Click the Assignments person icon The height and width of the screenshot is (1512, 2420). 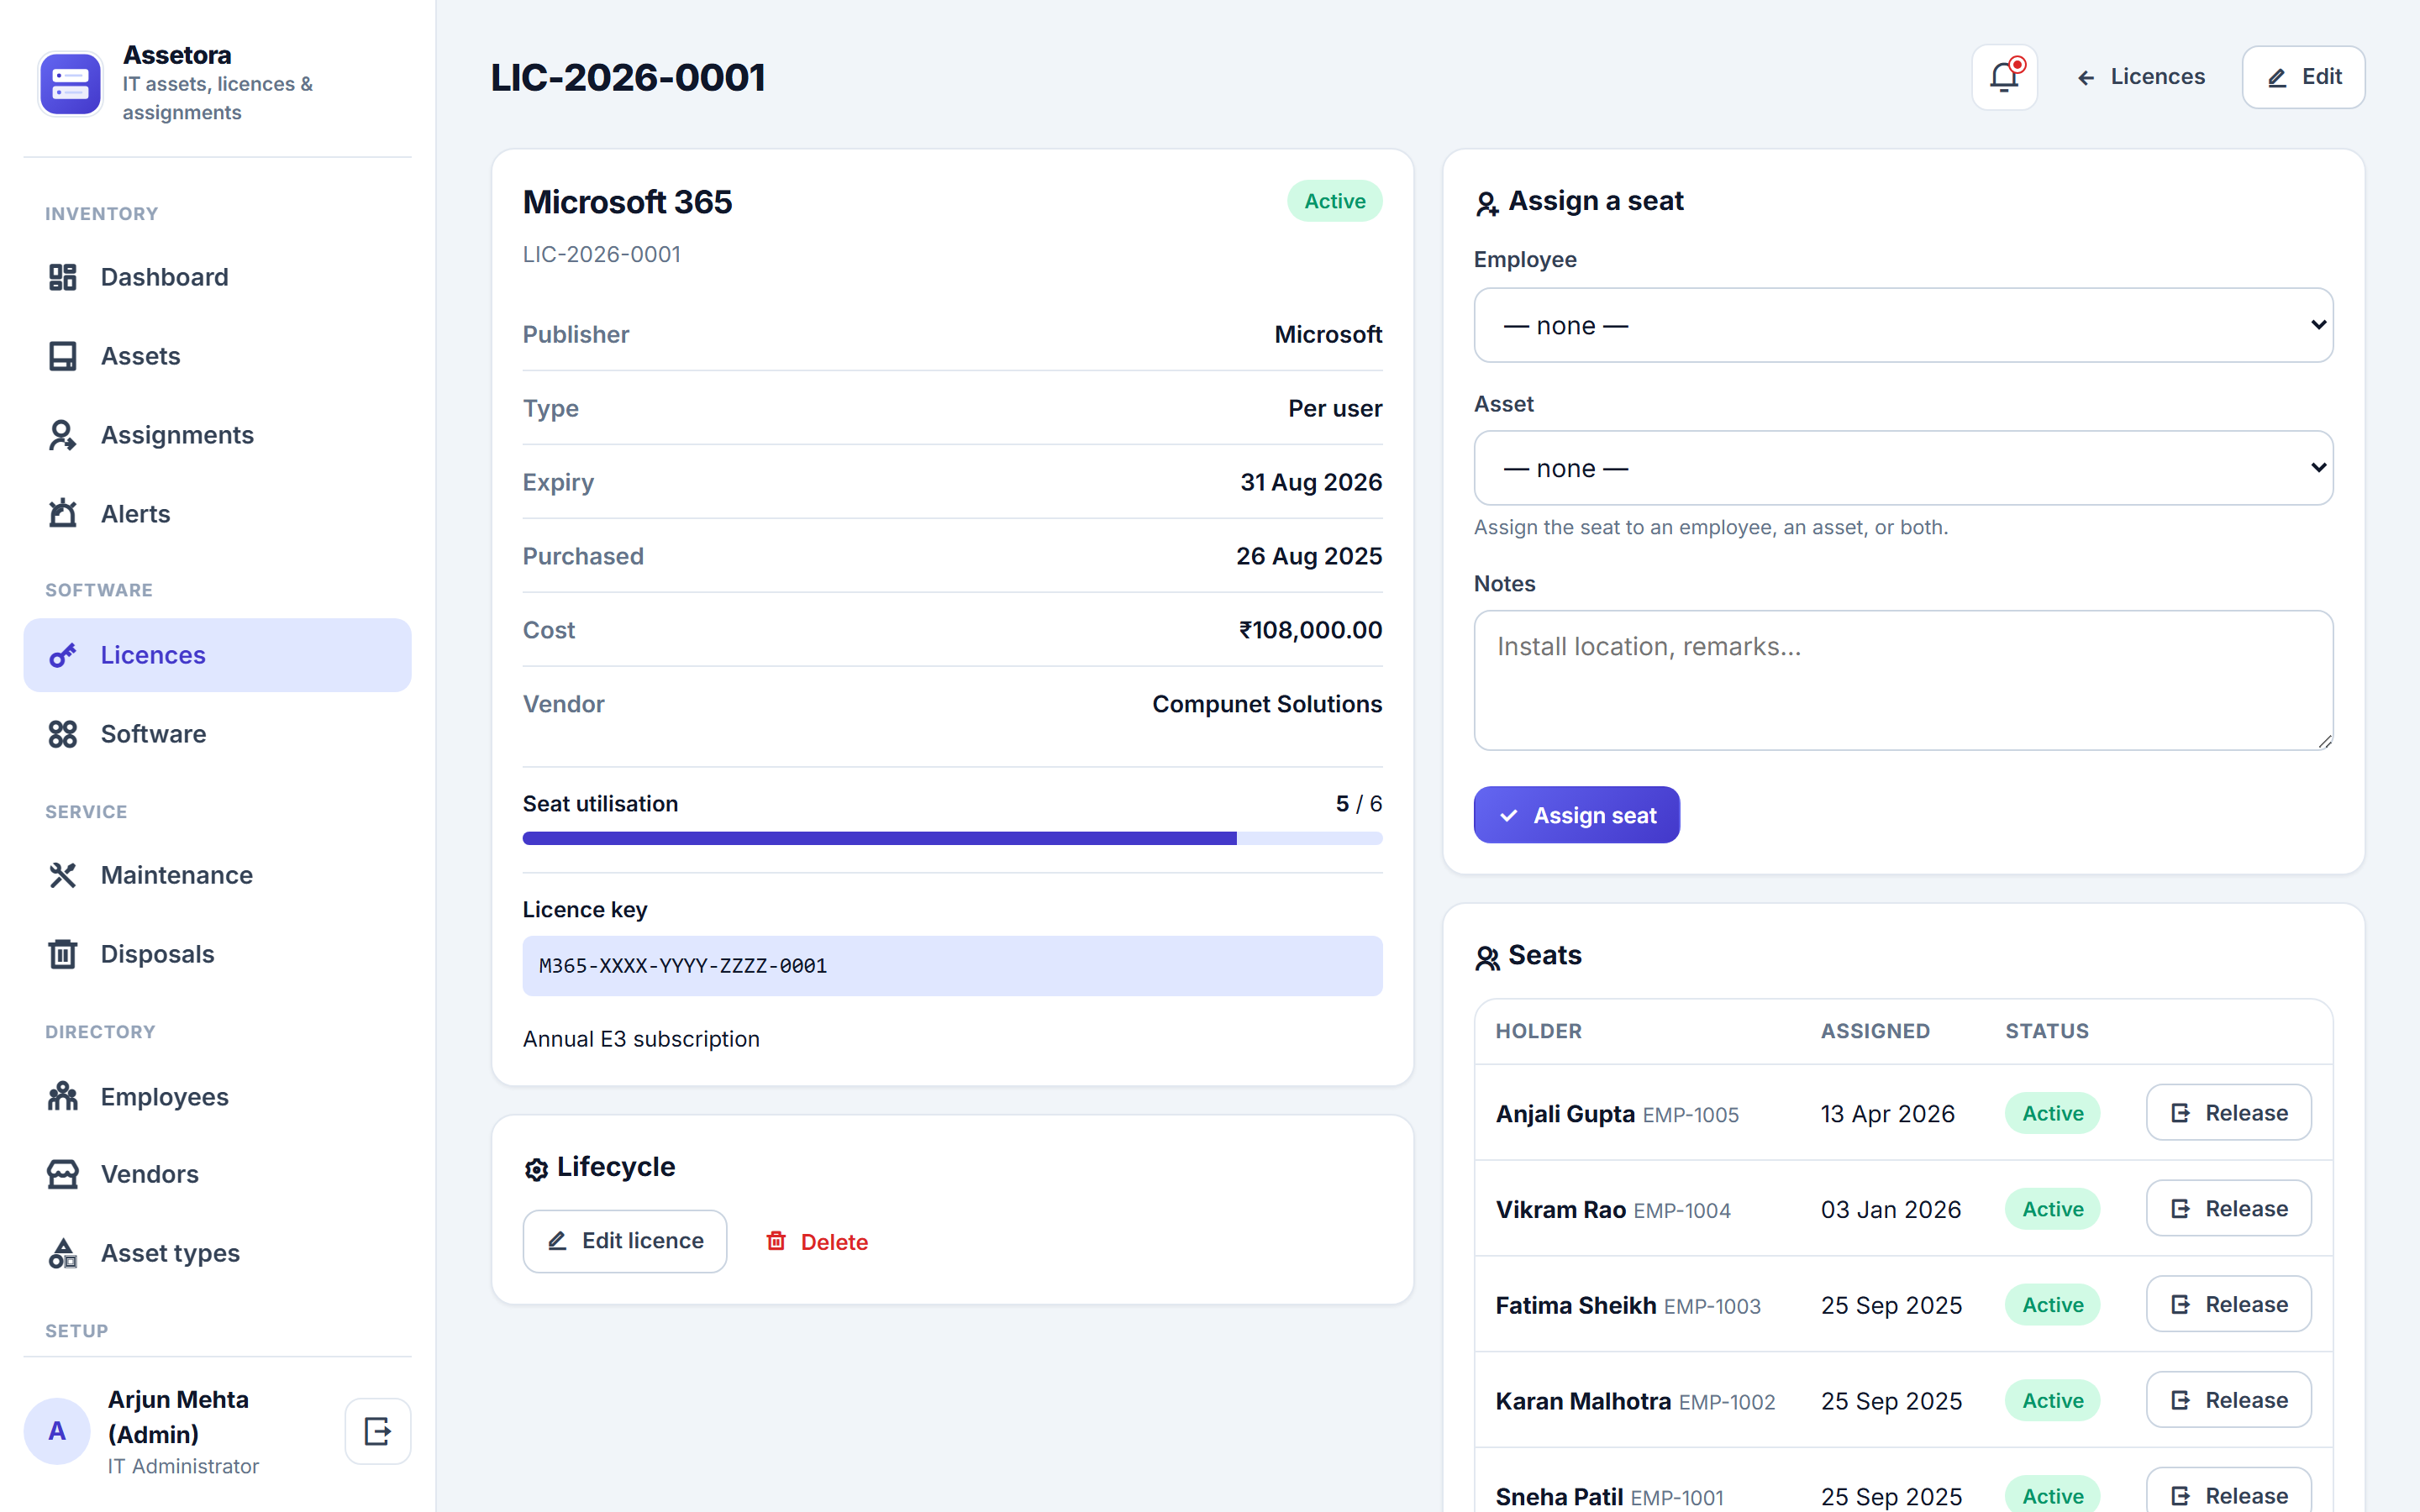63,435
